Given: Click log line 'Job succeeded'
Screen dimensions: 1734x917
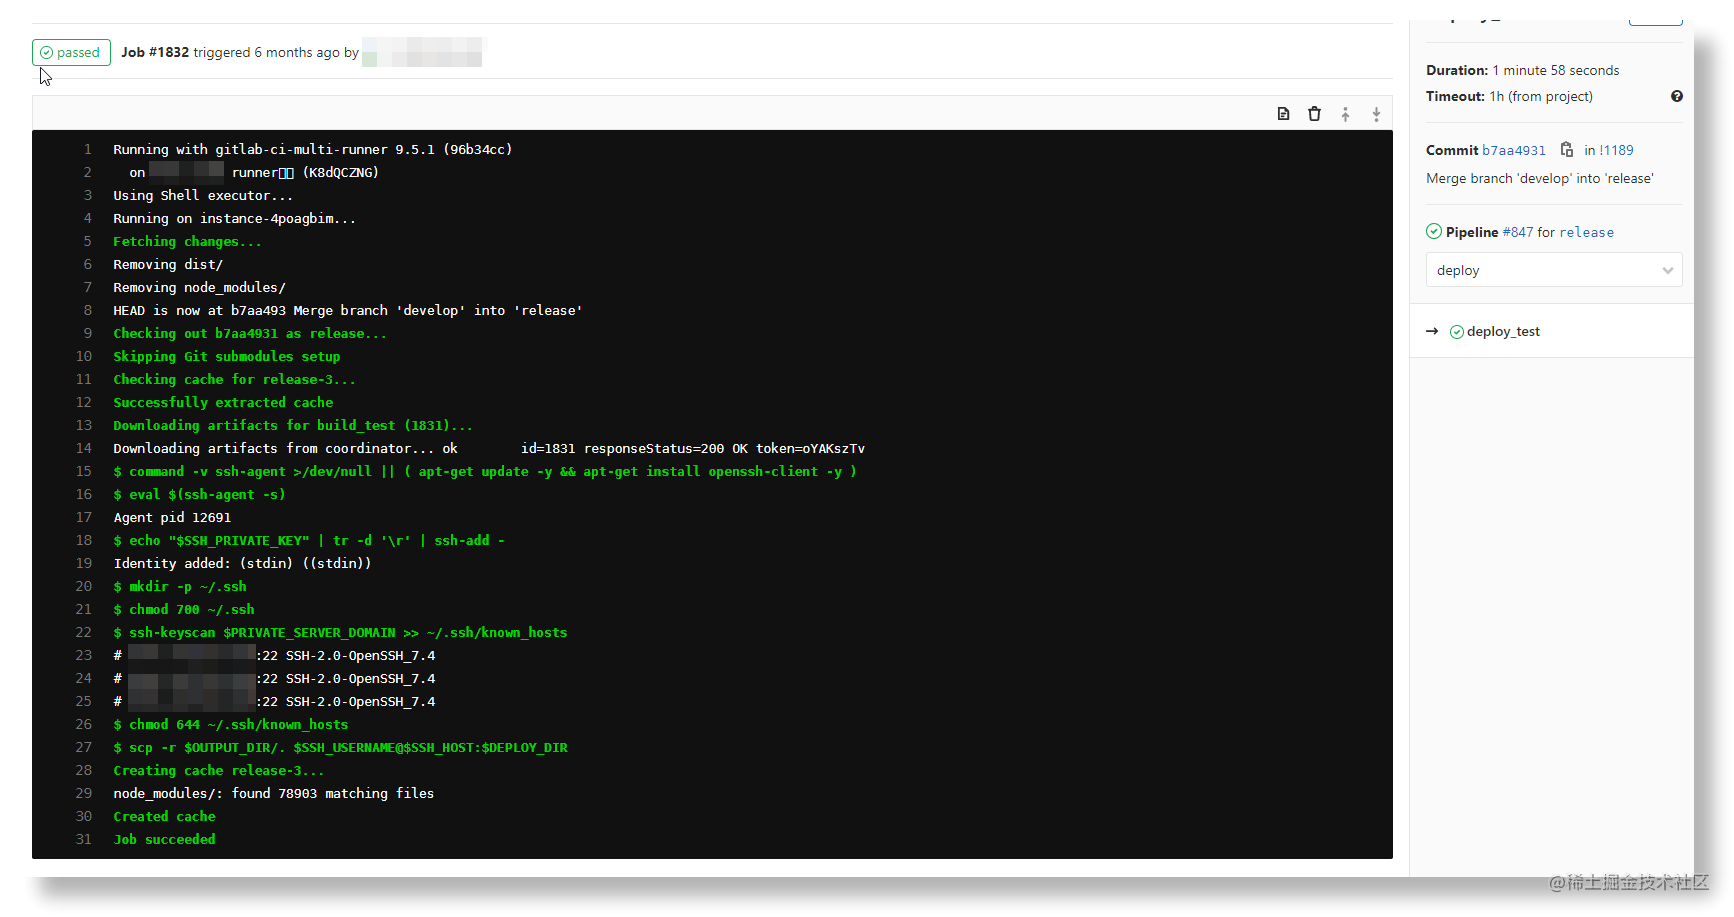Looking at the screenshot, I should click(164, 839).
